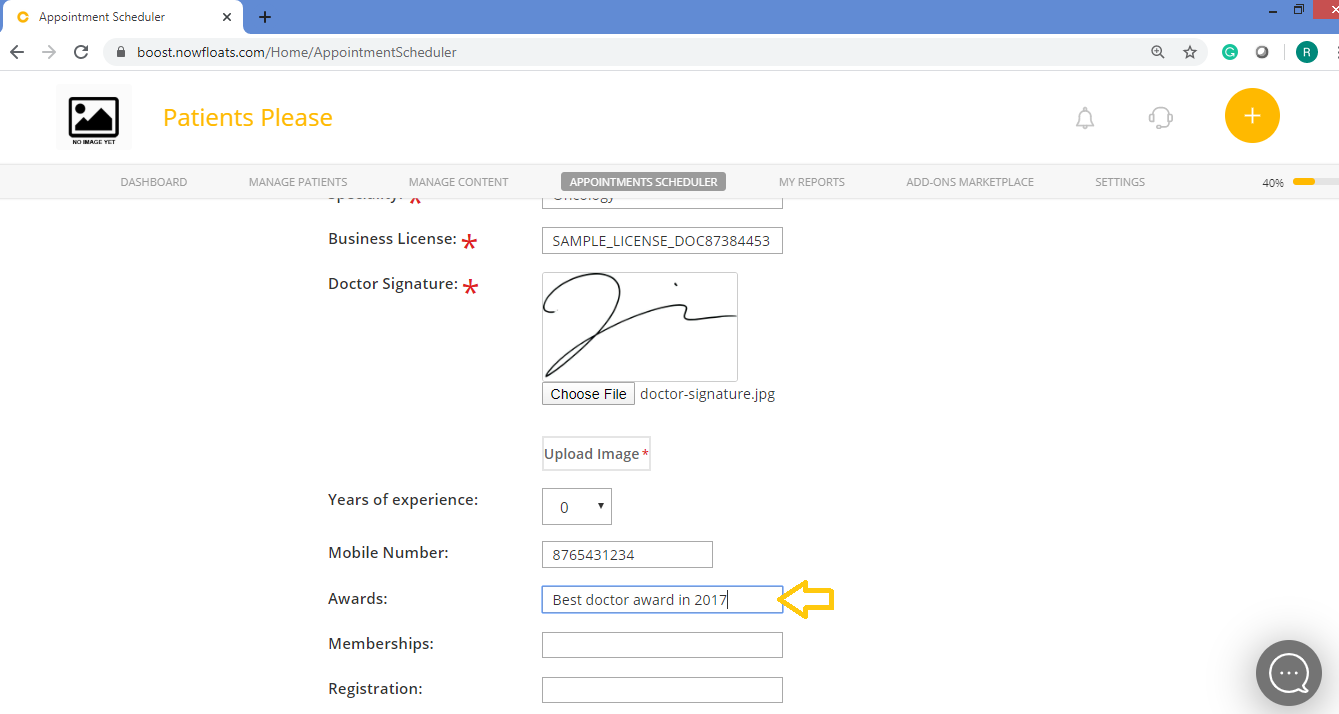Image resolution: width=1339 pixels, height=714 pixels.
Task: Open Add-ons Marketplace menu item
Action: point(970,182)
